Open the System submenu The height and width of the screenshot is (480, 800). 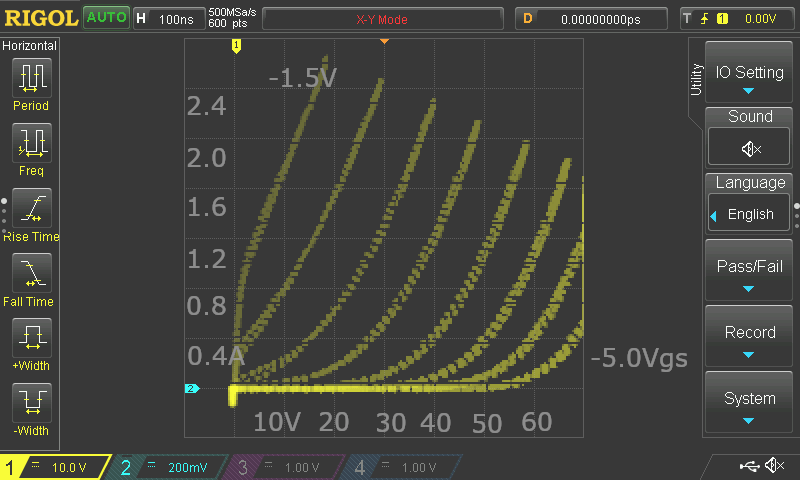[749, 402]
